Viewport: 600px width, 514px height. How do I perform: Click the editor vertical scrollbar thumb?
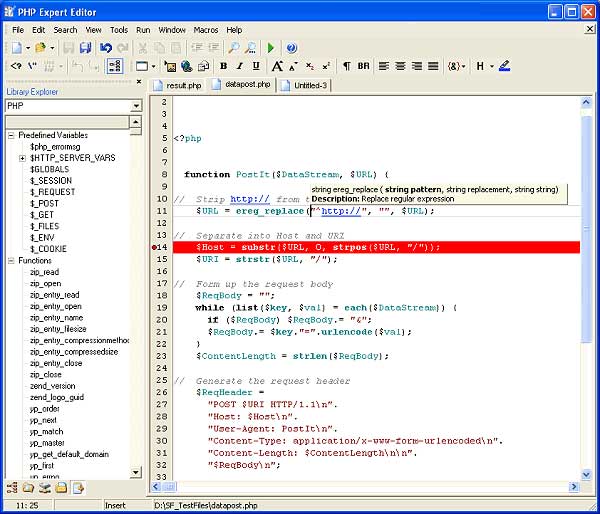[x=586, y=229]
